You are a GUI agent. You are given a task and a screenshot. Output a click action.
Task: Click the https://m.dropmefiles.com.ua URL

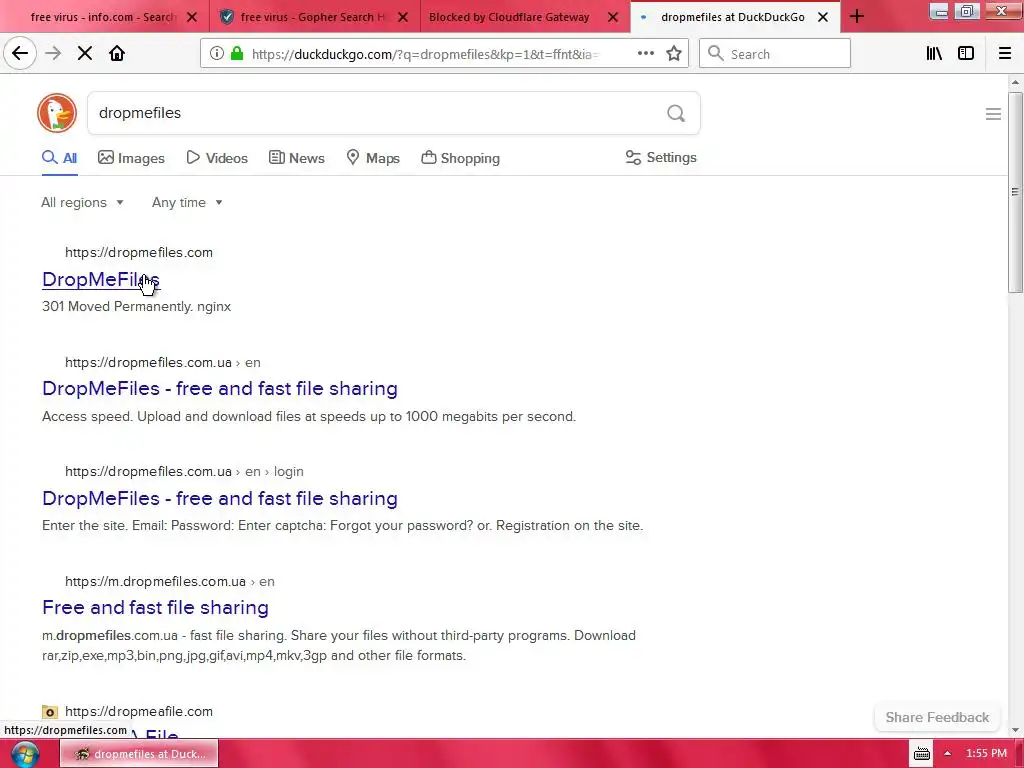pos(155,581)
